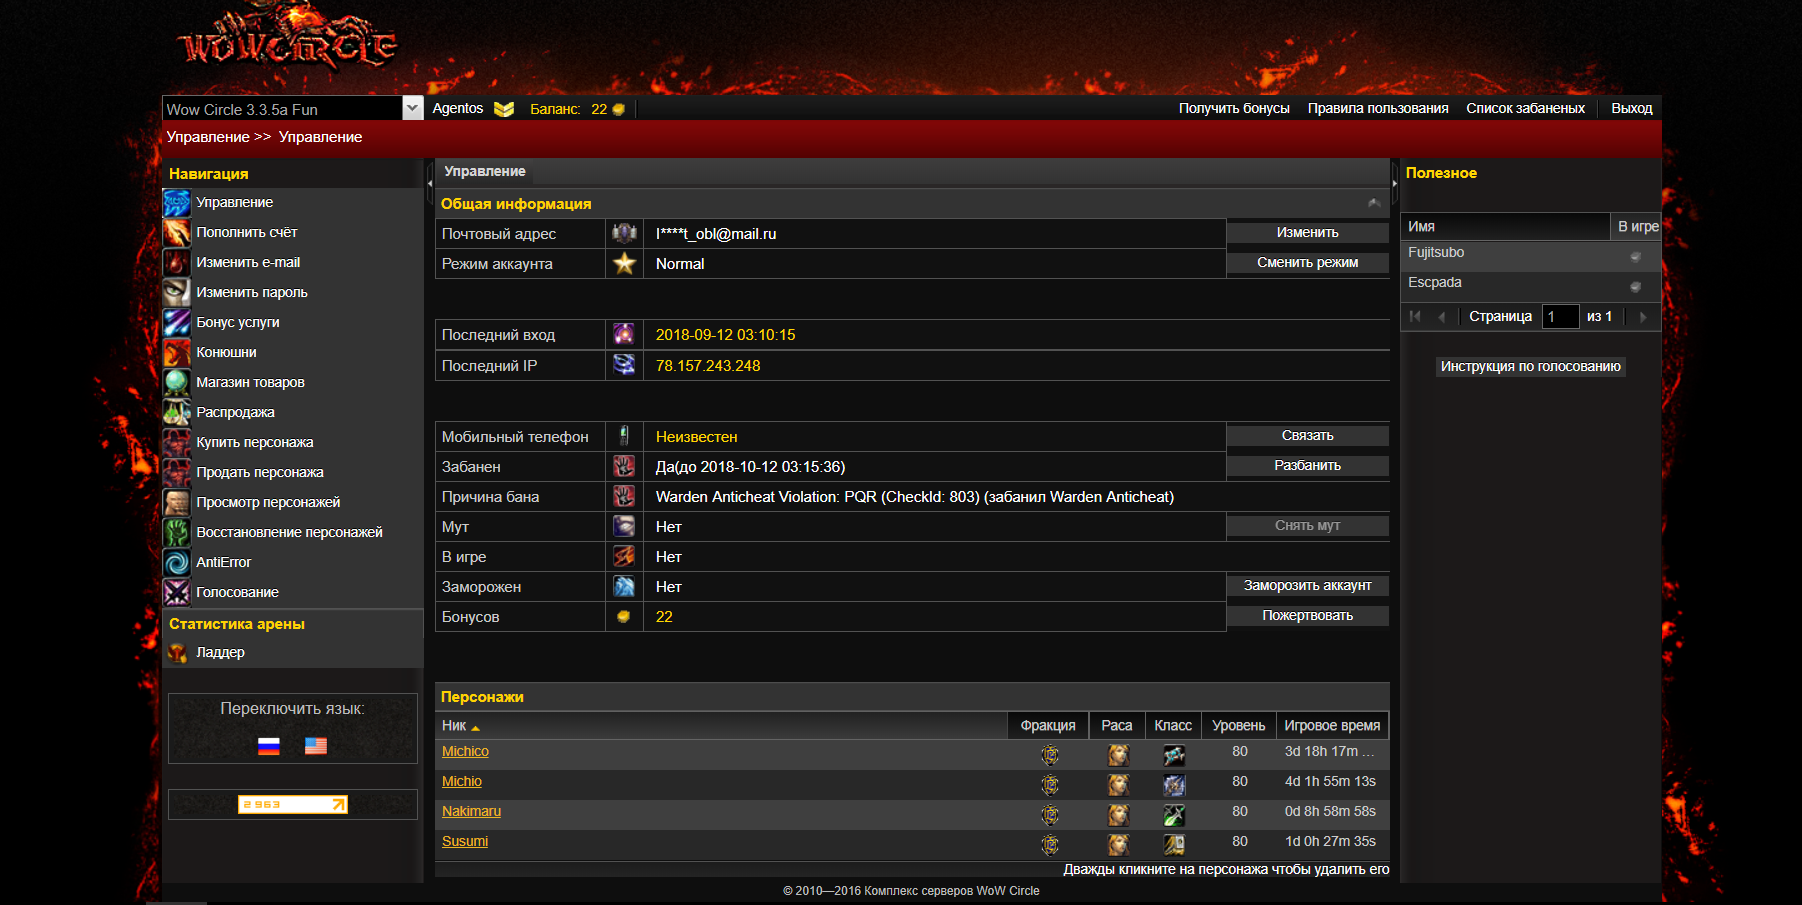Click the AntiError swirl icon in navigation
The width and height of the screenshot is (1802, 905).
[x=177, y=563]
